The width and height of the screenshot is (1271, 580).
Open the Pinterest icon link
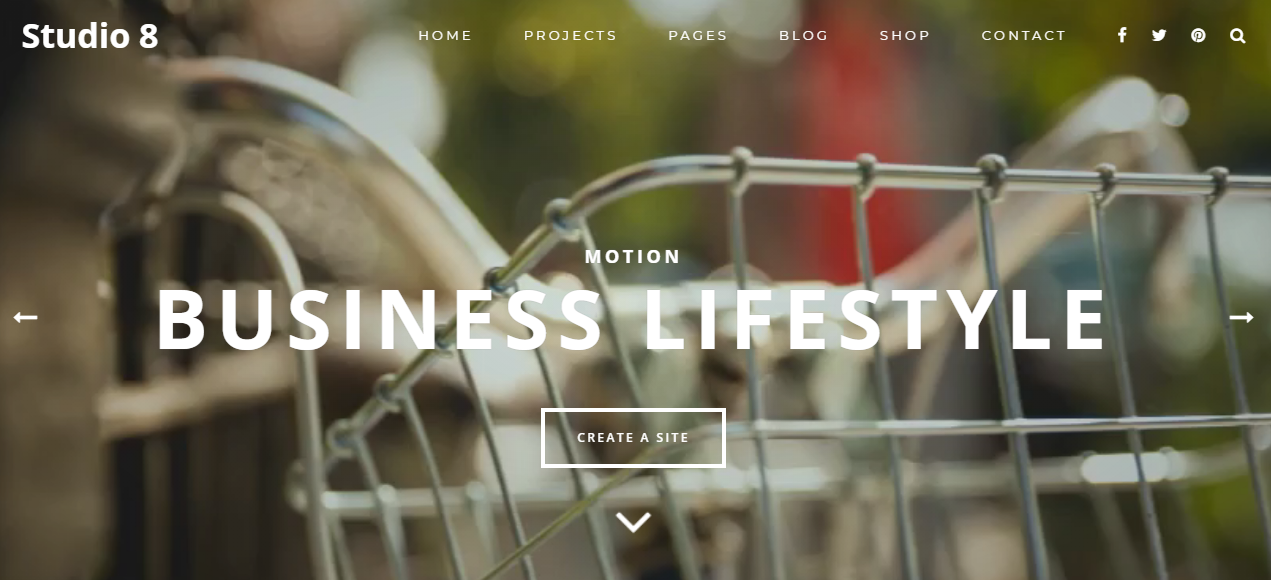[x=1198, y=35]
